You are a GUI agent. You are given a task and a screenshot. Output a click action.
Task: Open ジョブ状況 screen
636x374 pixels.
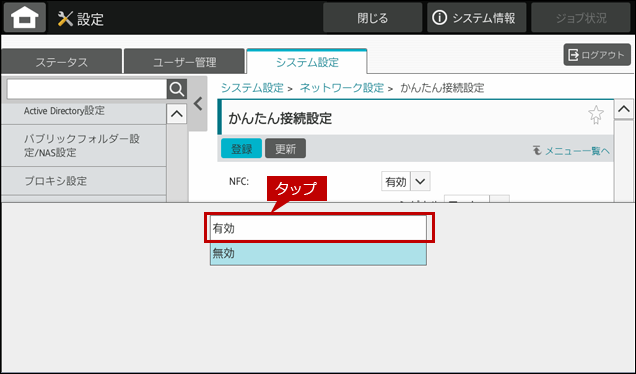[x=581, y=18]
